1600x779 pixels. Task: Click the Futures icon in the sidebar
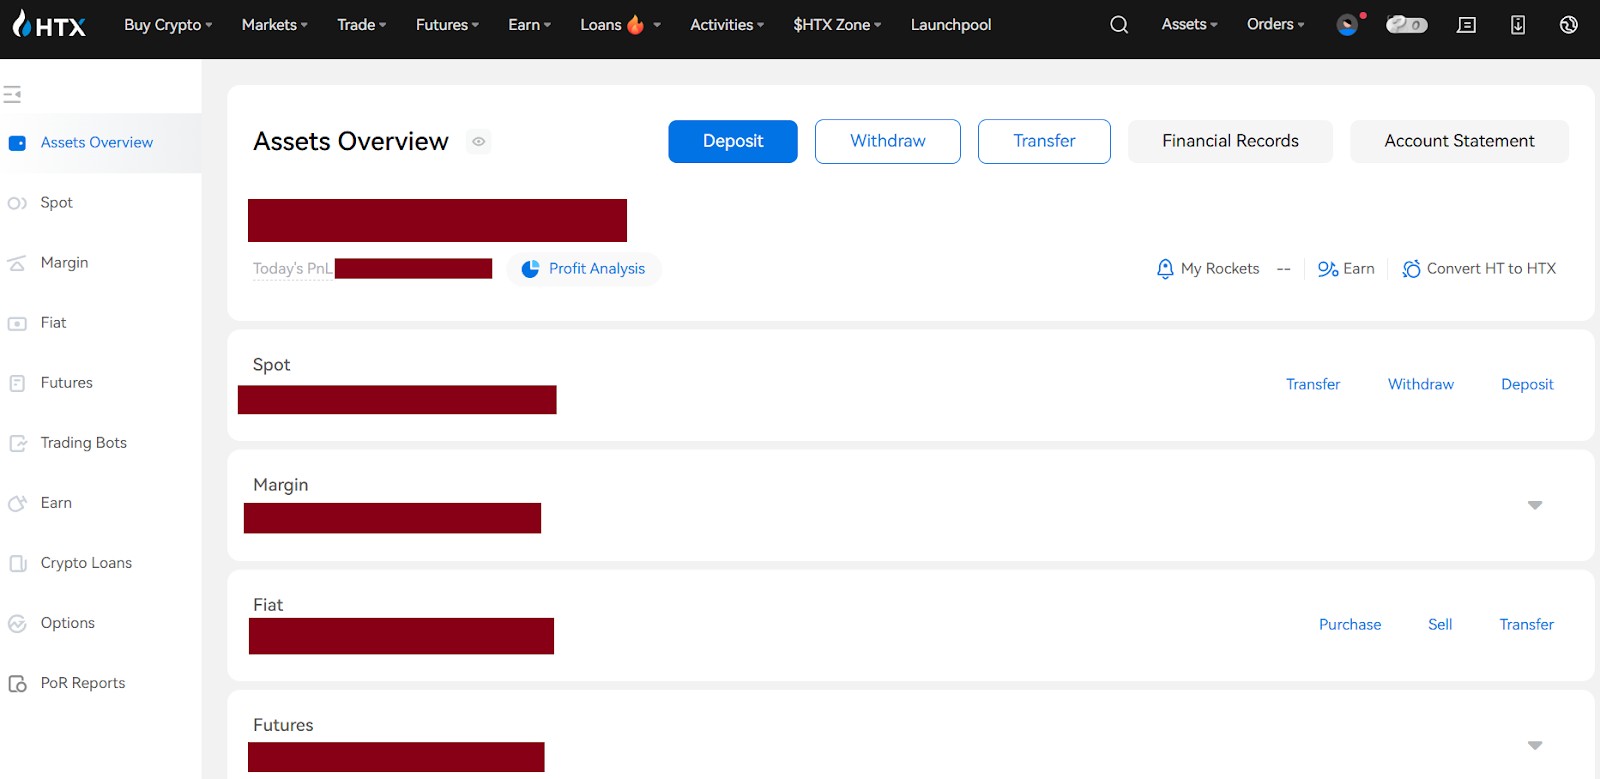pyautogui.click(x=17, y=383)
